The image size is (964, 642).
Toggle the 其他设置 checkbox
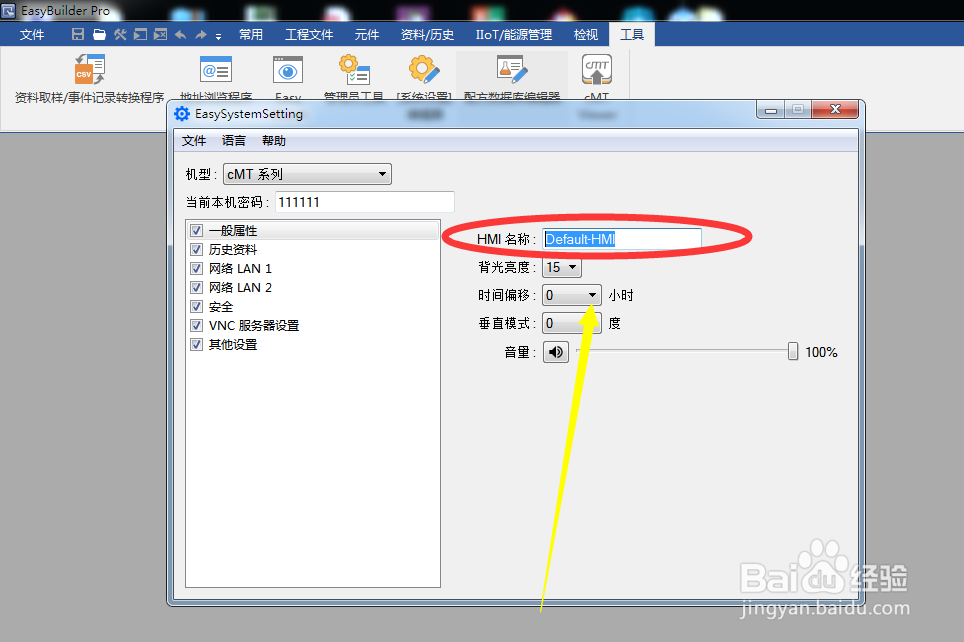(x=196, y=344)
